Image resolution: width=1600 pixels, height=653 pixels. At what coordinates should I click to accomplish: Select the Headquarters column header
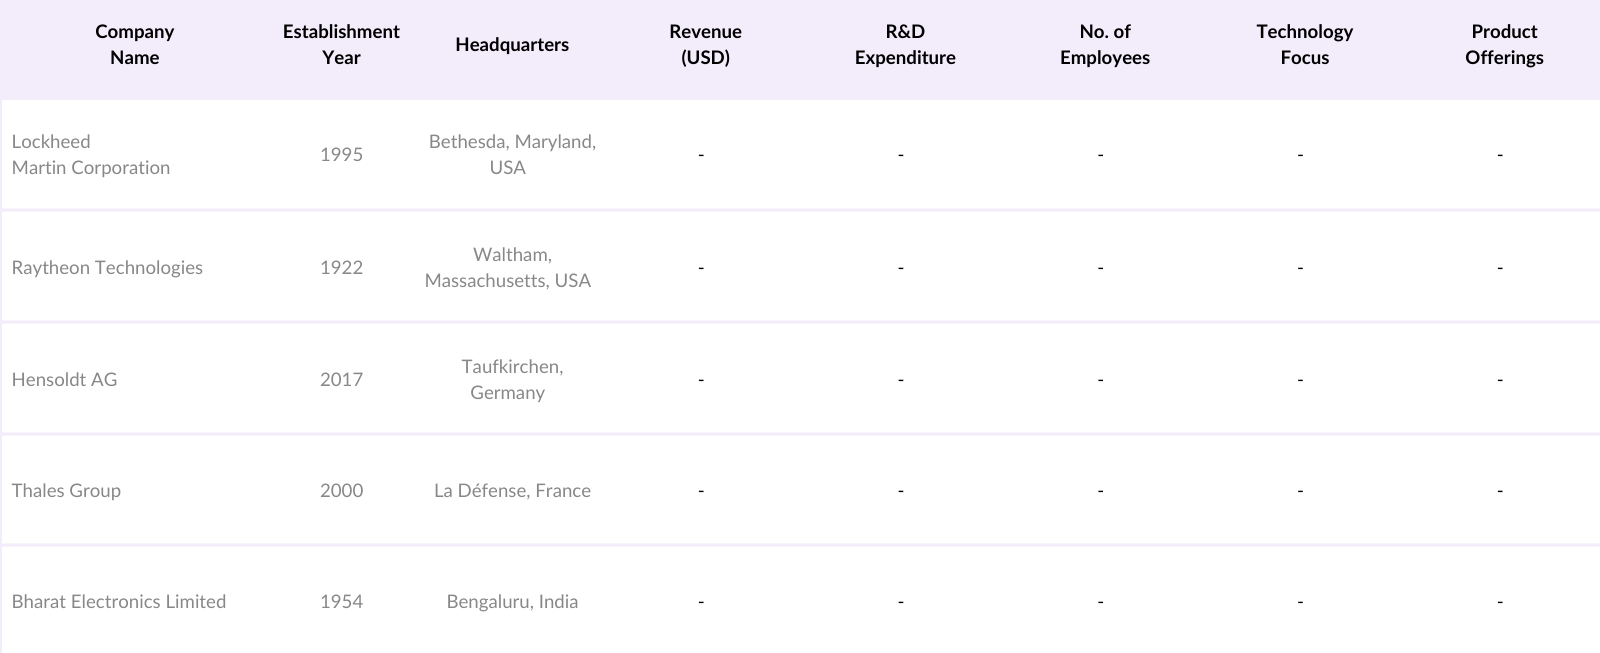512,45
